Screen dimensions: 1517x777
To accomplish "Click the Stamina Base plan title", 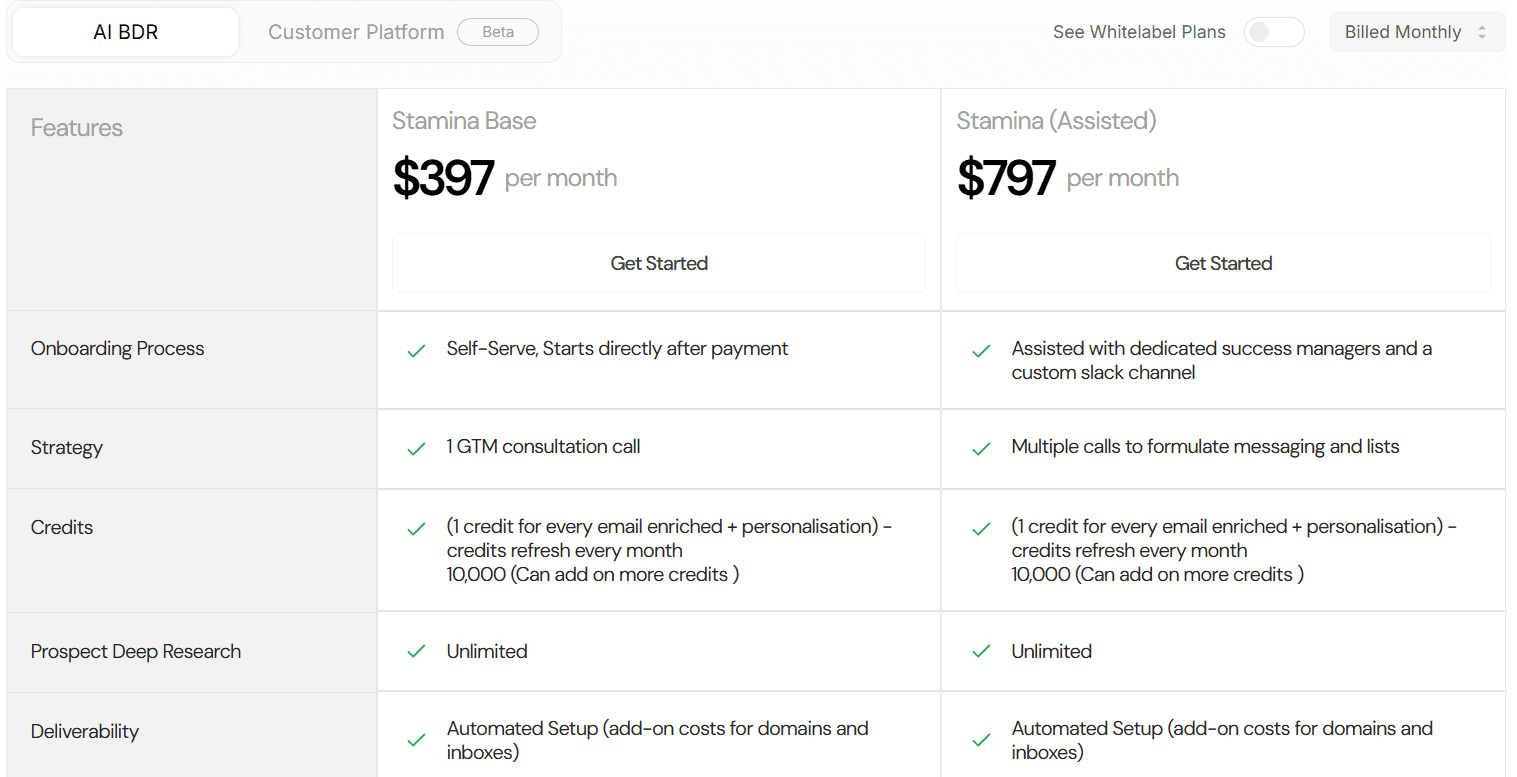I will point(464,121).
